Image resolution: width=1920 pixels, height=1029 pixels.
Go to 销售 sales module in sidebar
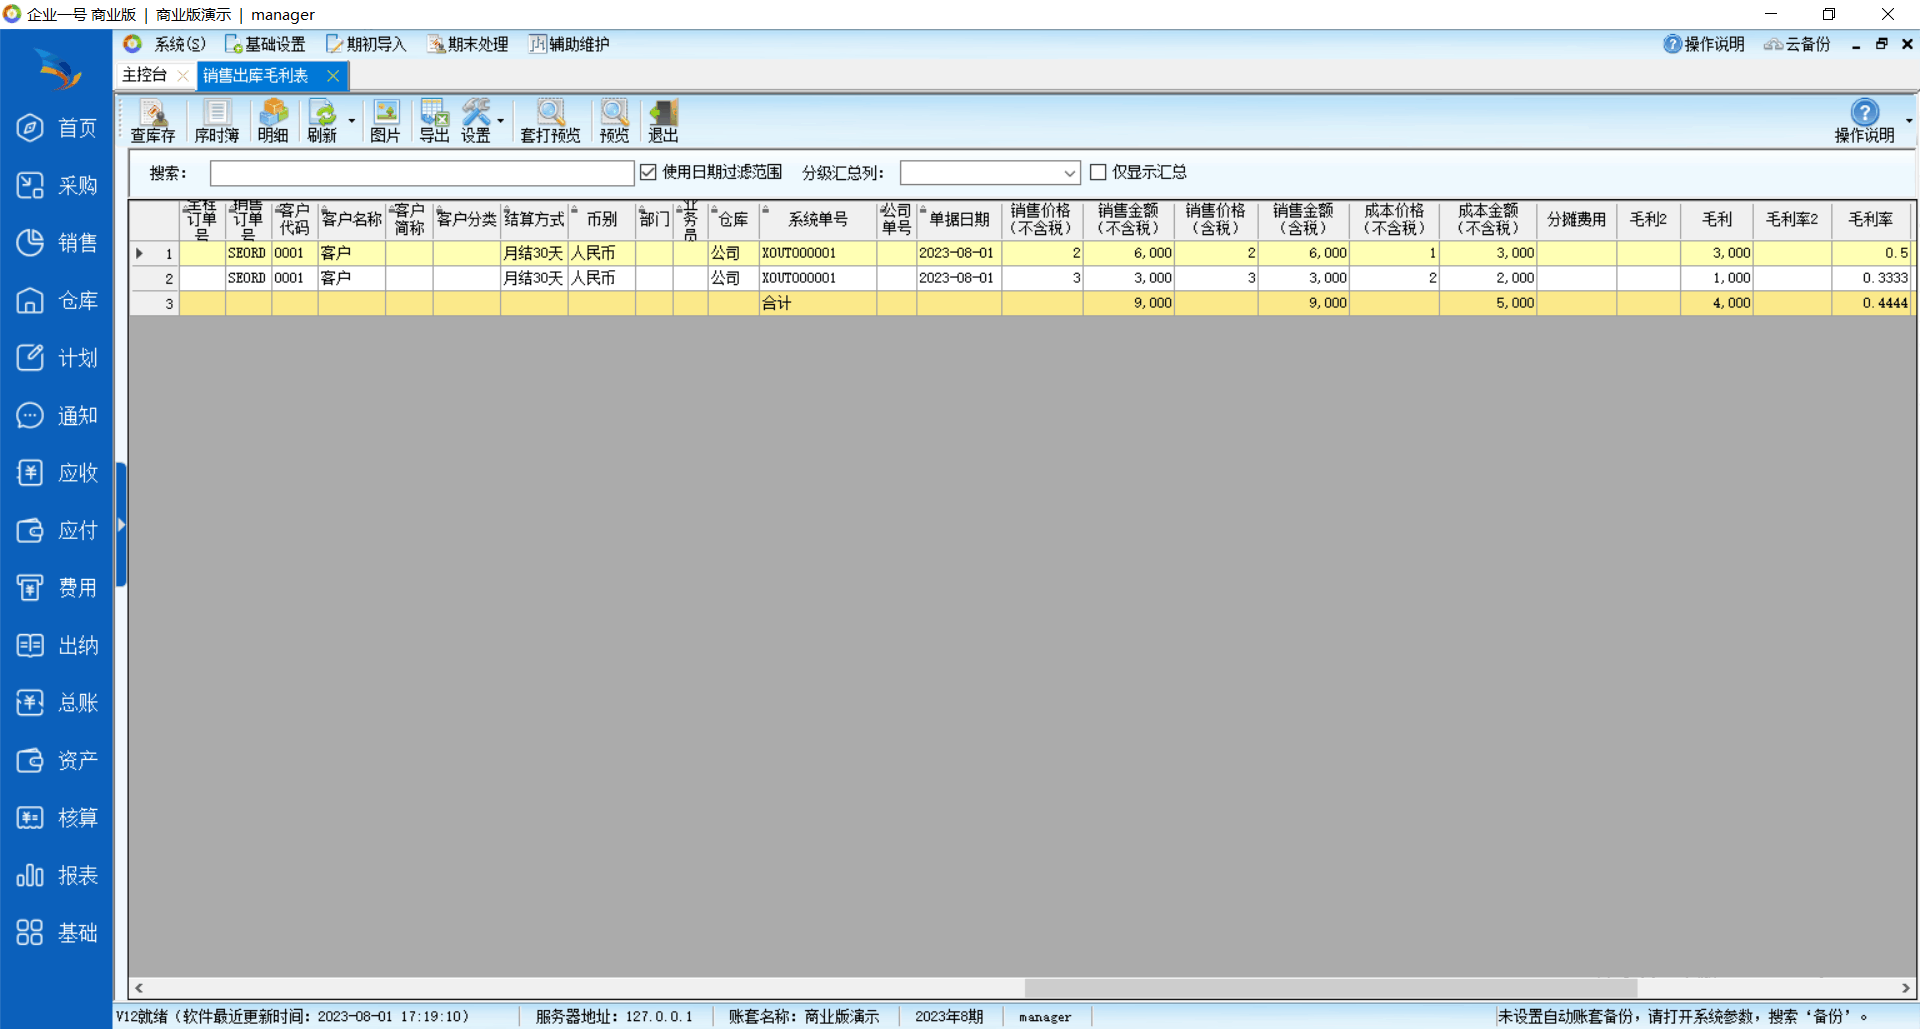[x=57, y=243]
